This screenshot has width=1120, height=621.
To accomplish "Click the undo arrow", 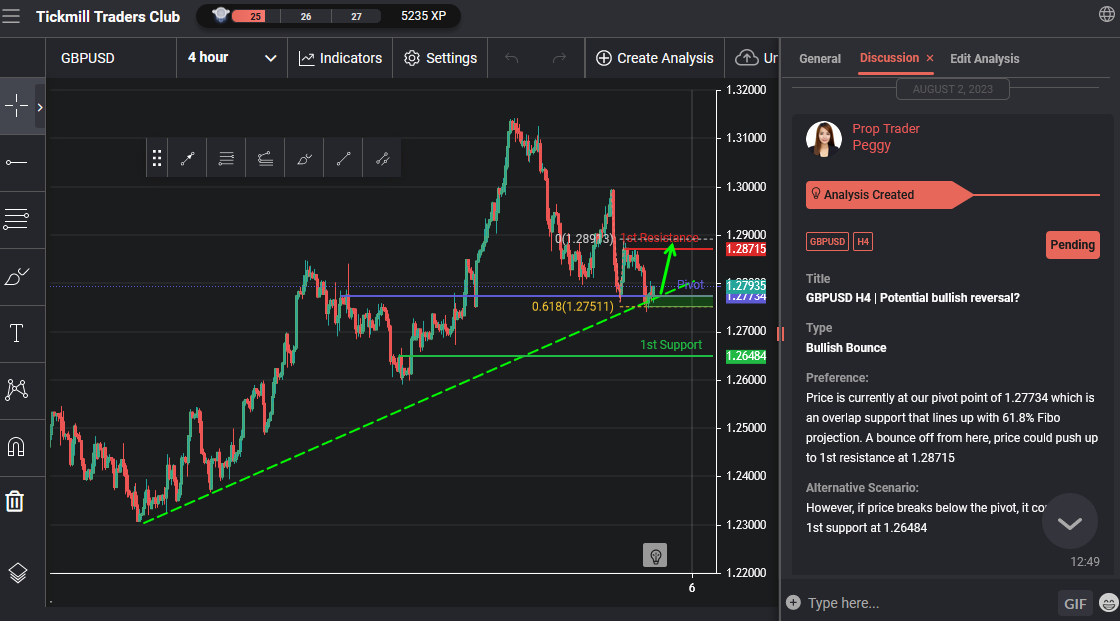I will click(511, 58).
